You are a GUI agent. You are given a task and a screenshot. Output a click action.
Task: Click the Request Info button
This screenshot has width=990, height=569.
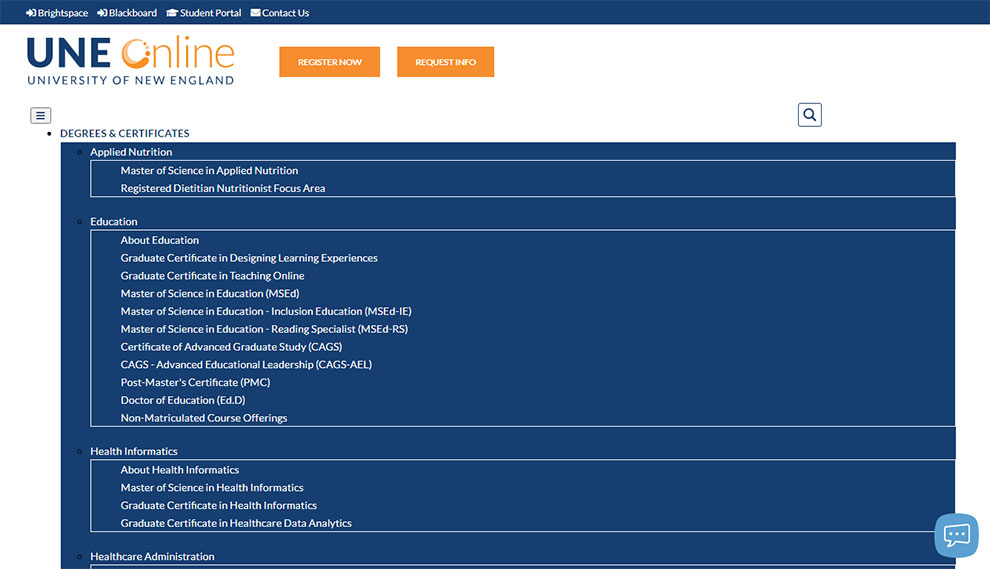coord(446,62)
